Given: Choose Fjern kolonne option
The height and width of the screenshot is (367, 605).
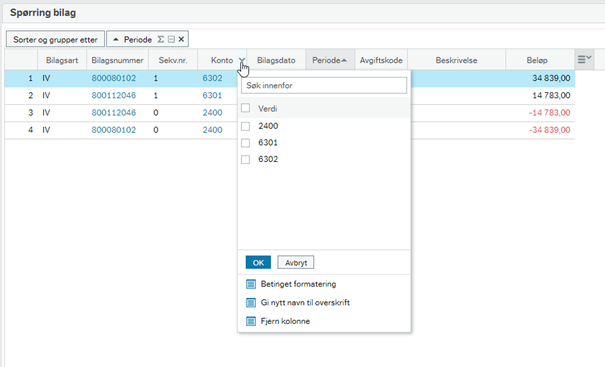Looking at the screenshot, I should pos(285,321).
